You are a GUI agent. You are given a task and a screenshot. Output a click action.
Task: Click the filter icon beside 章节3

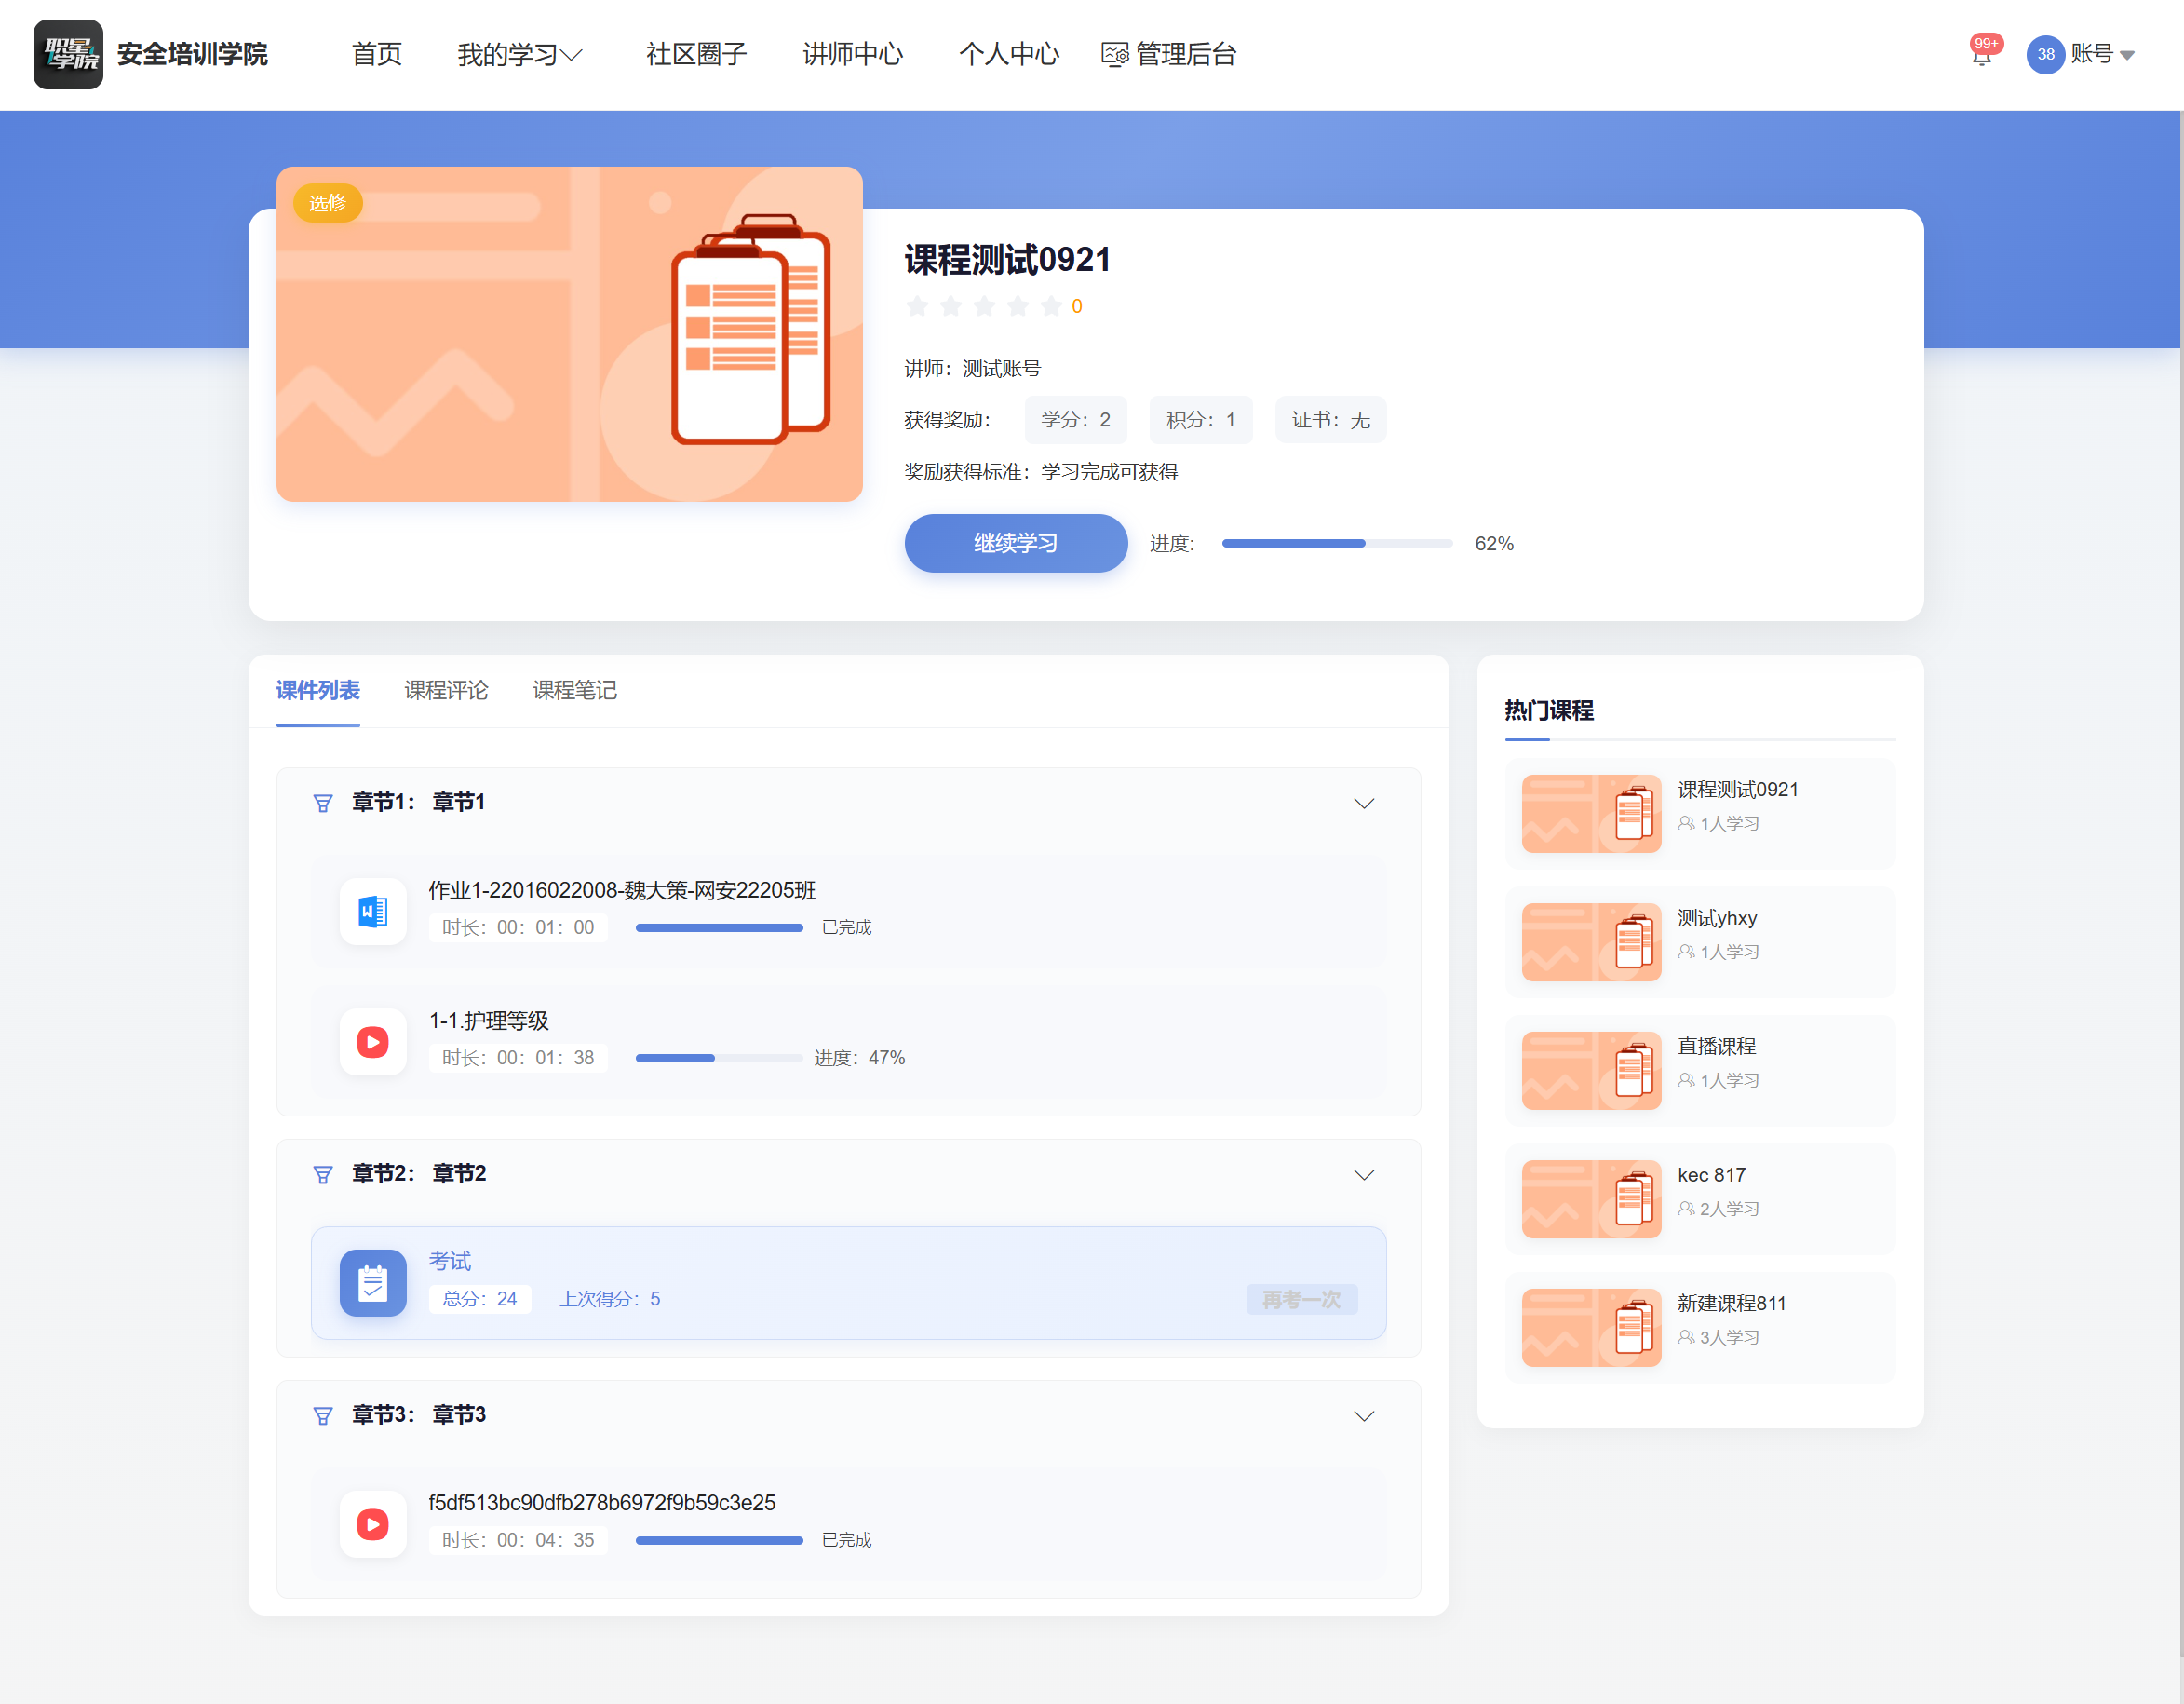tap(322, 1415)
